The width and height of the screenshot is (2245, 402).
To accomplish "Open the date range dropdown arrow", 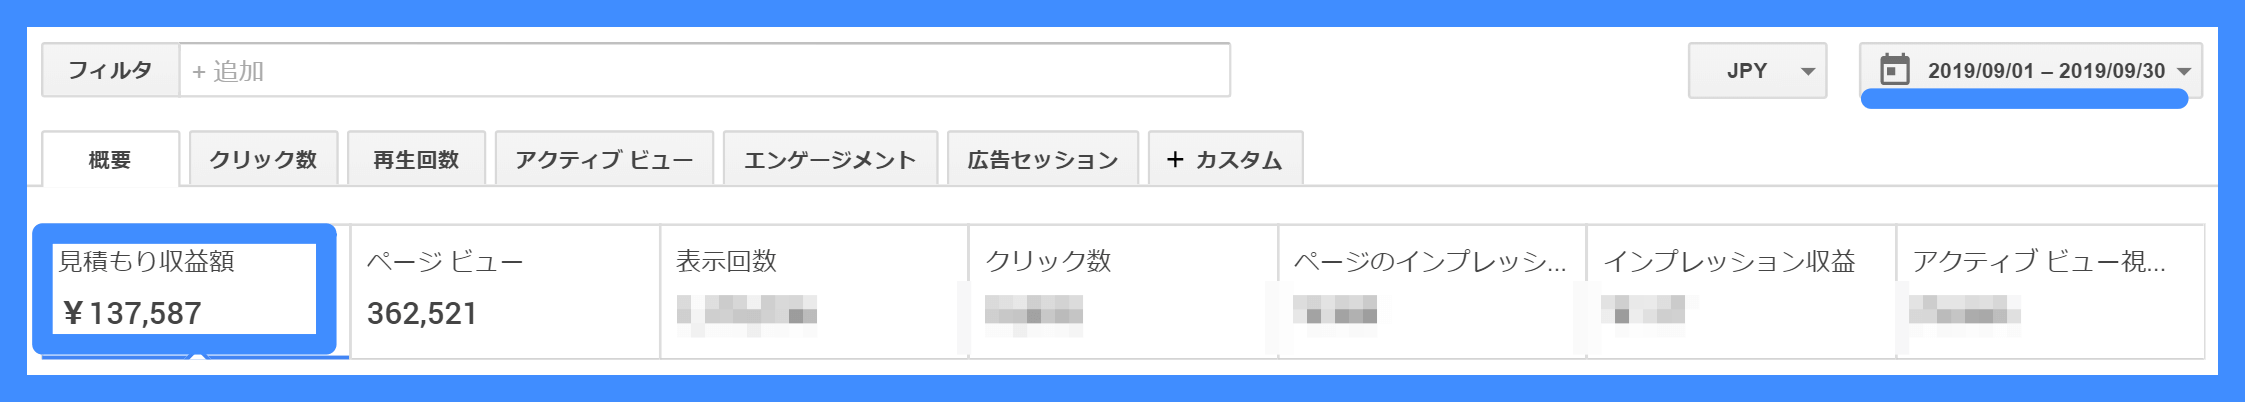I will pyautogui.click(x=2184, y=71).
